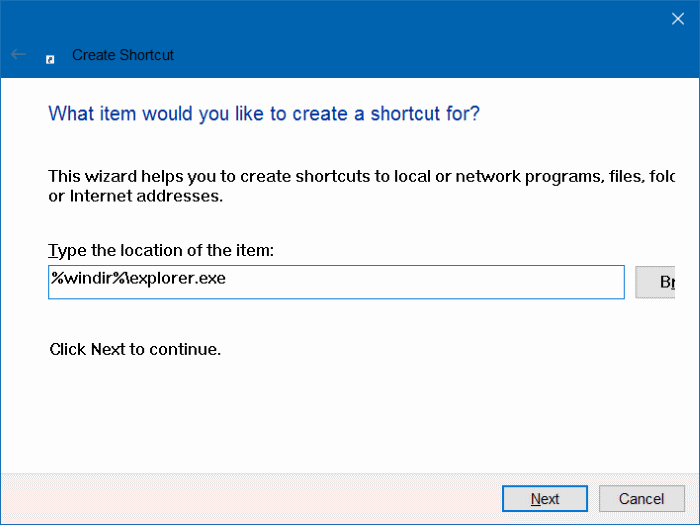
Task: Click the shortcut icon beside Create Shortcut title
Action: [x=50, y=59]
